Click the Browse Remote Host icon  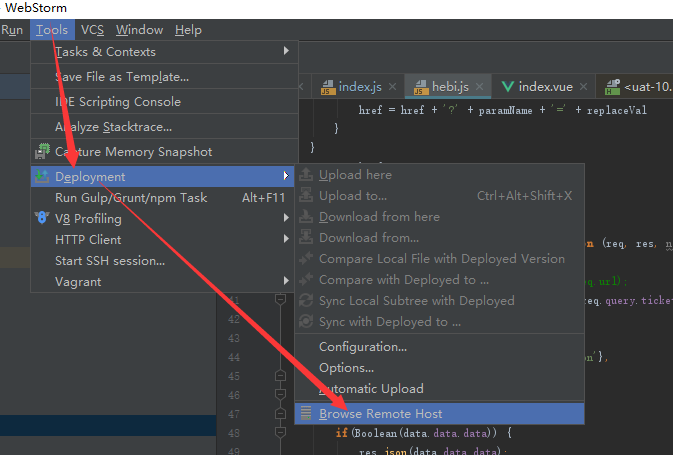click(x=306, y=413)
